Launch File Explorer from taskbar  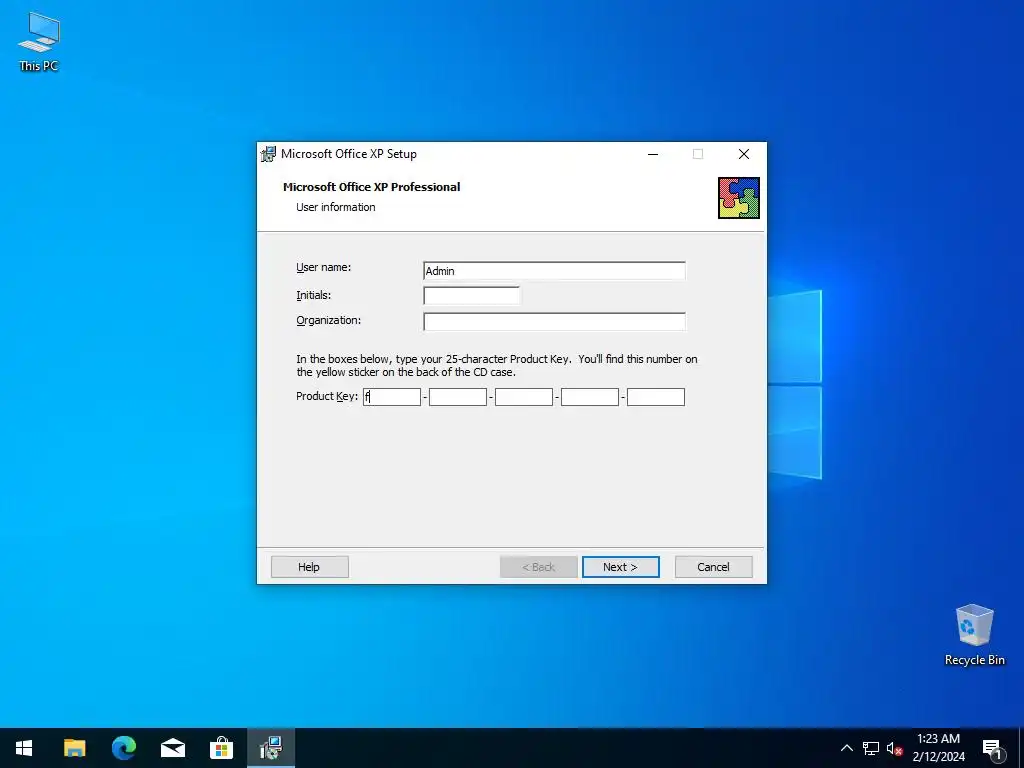pos(74,748)
